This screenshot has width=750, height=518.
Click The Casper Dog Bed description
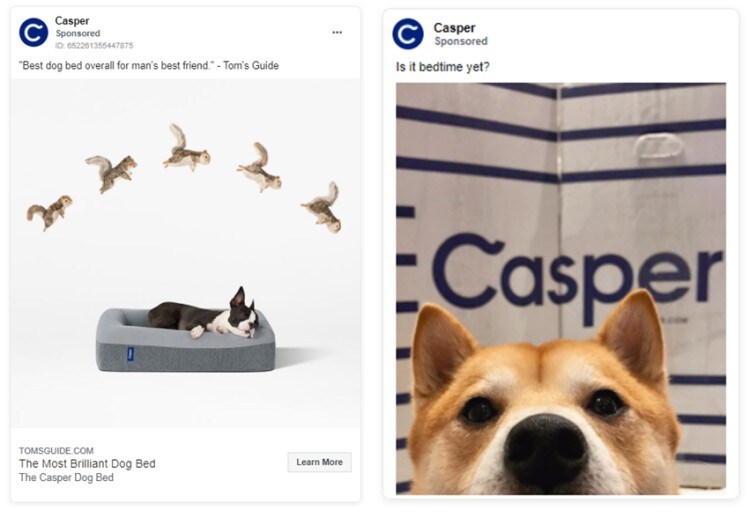[x=66, y=477]
